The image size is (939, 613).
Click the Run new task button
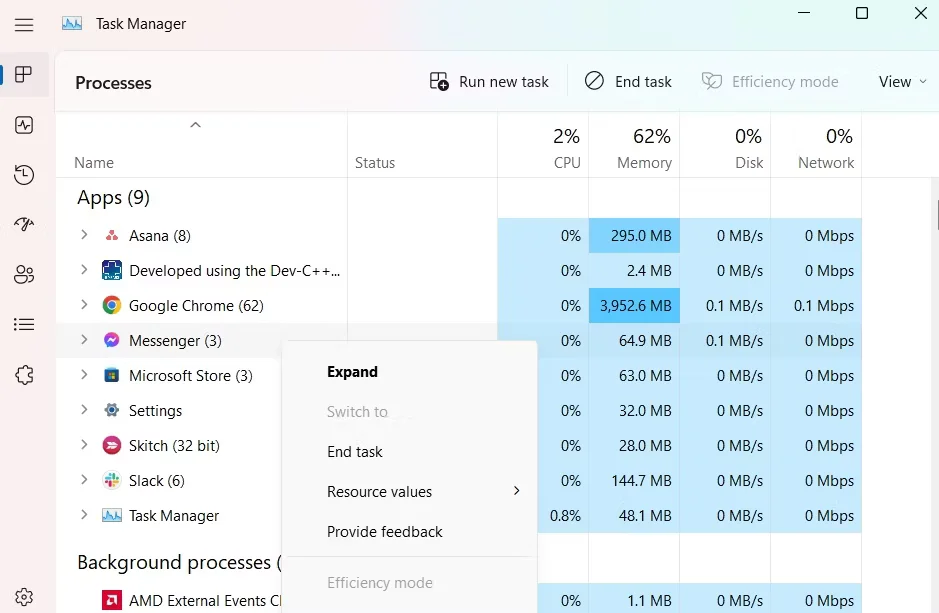point(489,81)
